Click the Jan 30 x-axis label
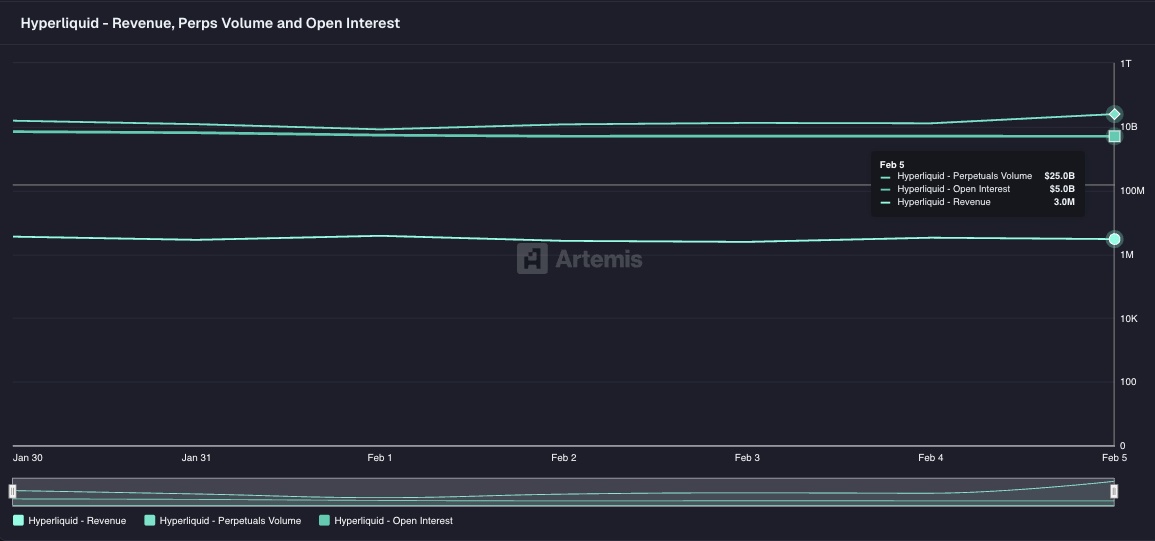Viewport: 1155px width, 541px height. 28,458
